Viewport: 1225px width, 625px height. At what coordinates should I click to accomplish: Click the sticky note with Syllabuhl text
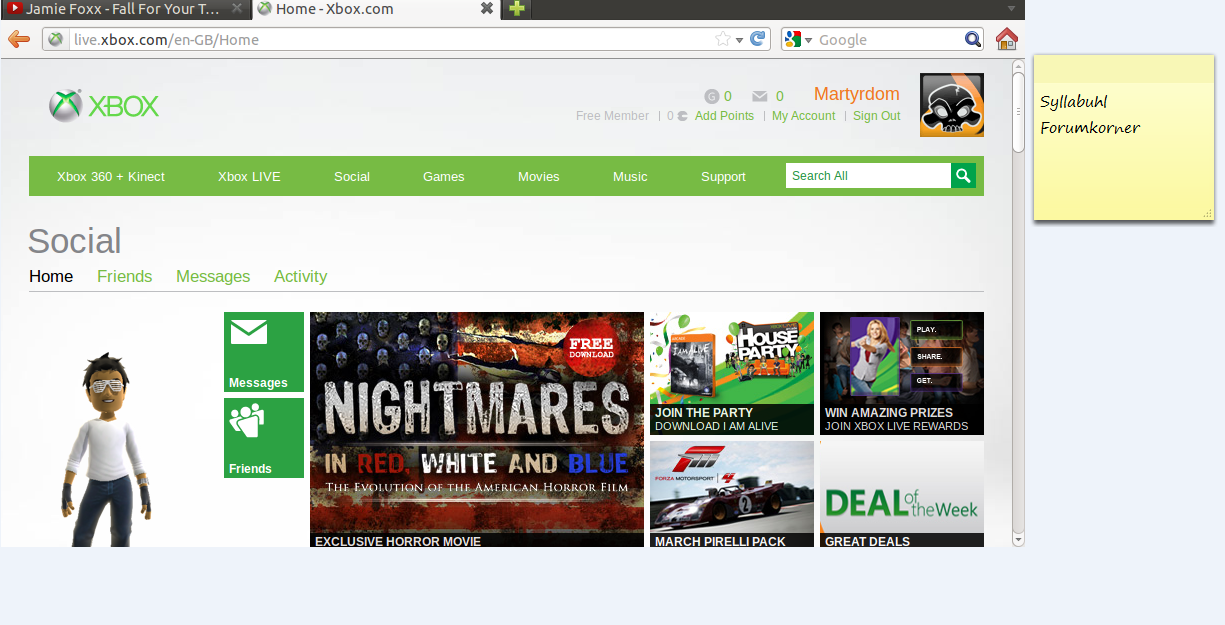[1124, 138]
